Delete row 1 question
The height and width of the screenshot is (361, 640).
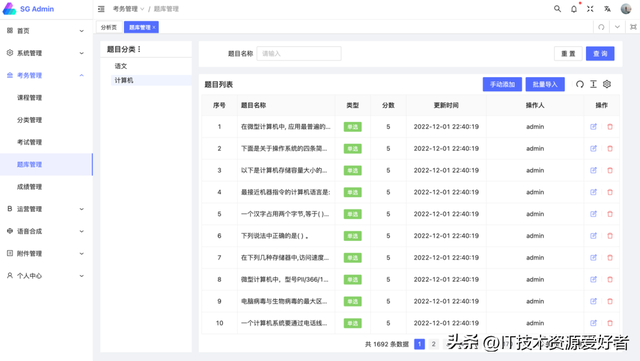coord(610,127)
